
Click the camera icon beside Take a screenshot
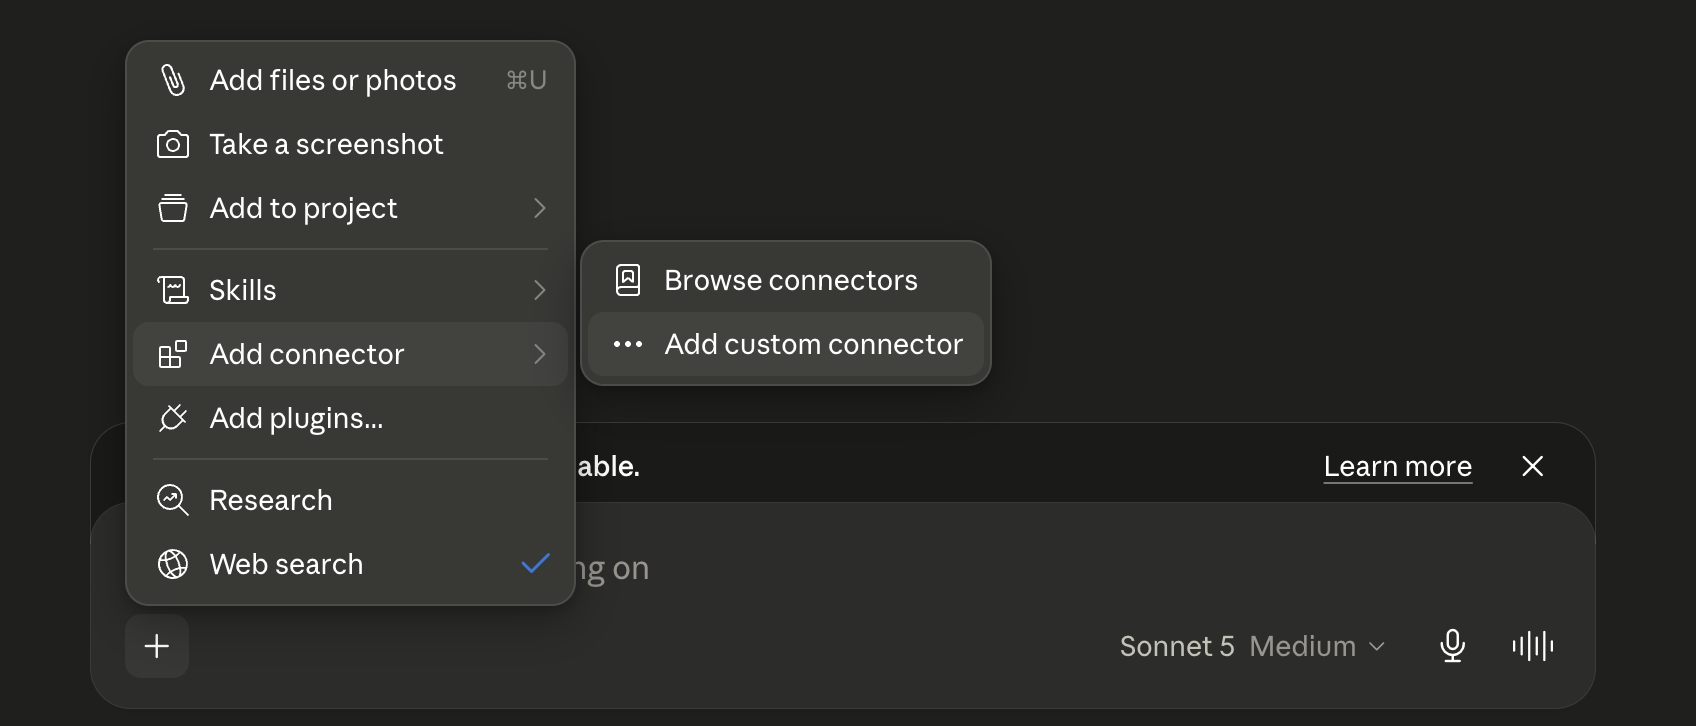click(x=173, y=144)
